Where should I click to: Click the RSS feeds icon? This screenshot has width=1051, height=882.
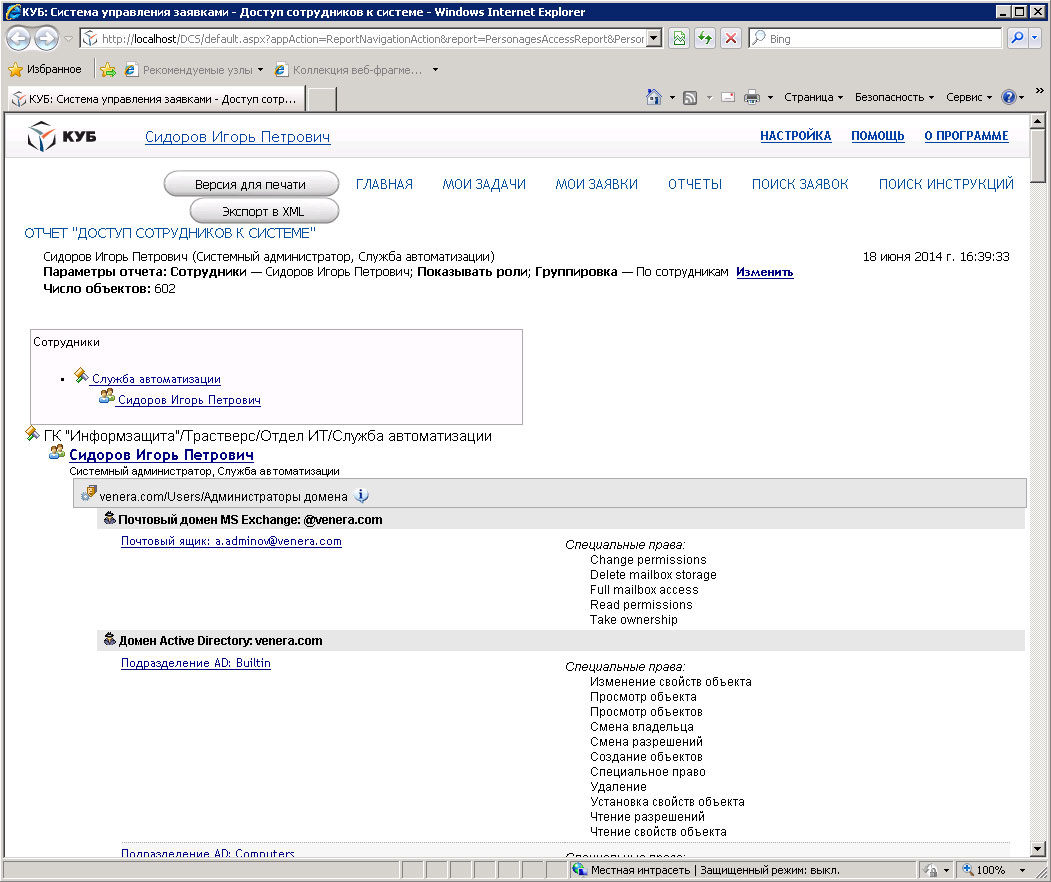(x=690, y=98)
